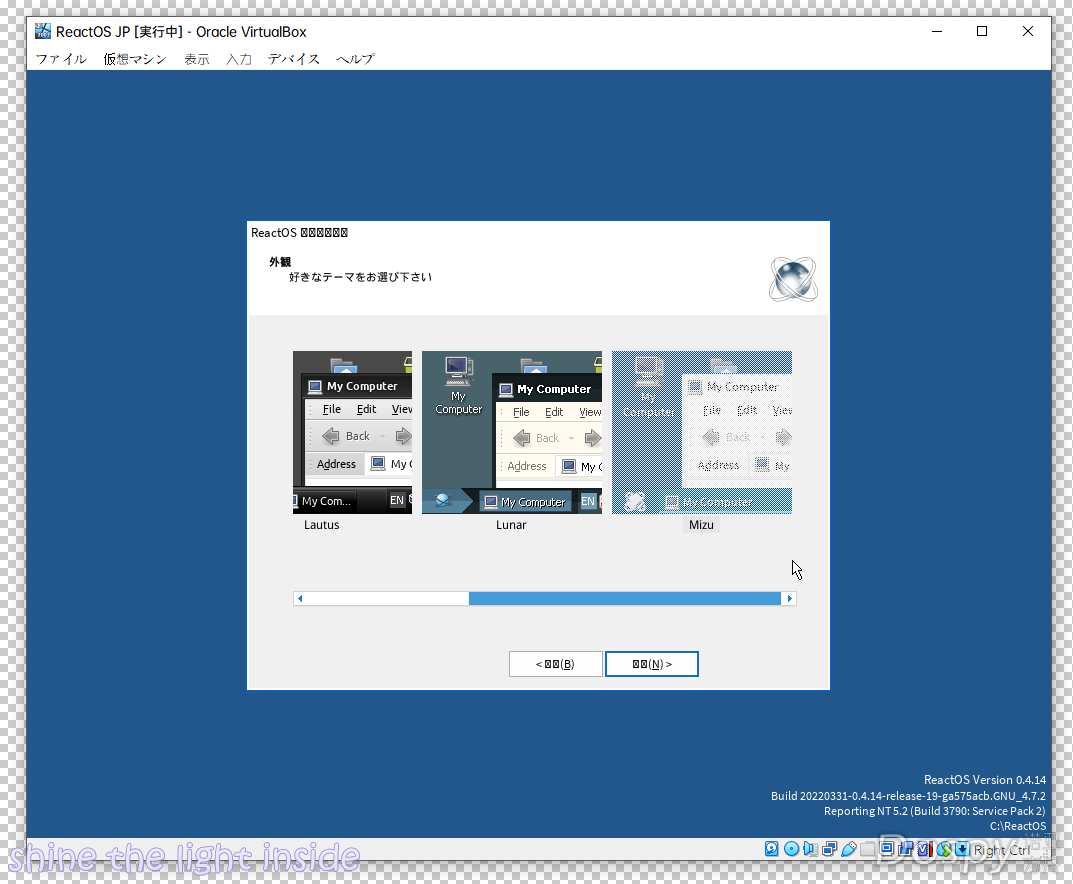Click the network adapters icon in status bar

click(x=829, y=849)
